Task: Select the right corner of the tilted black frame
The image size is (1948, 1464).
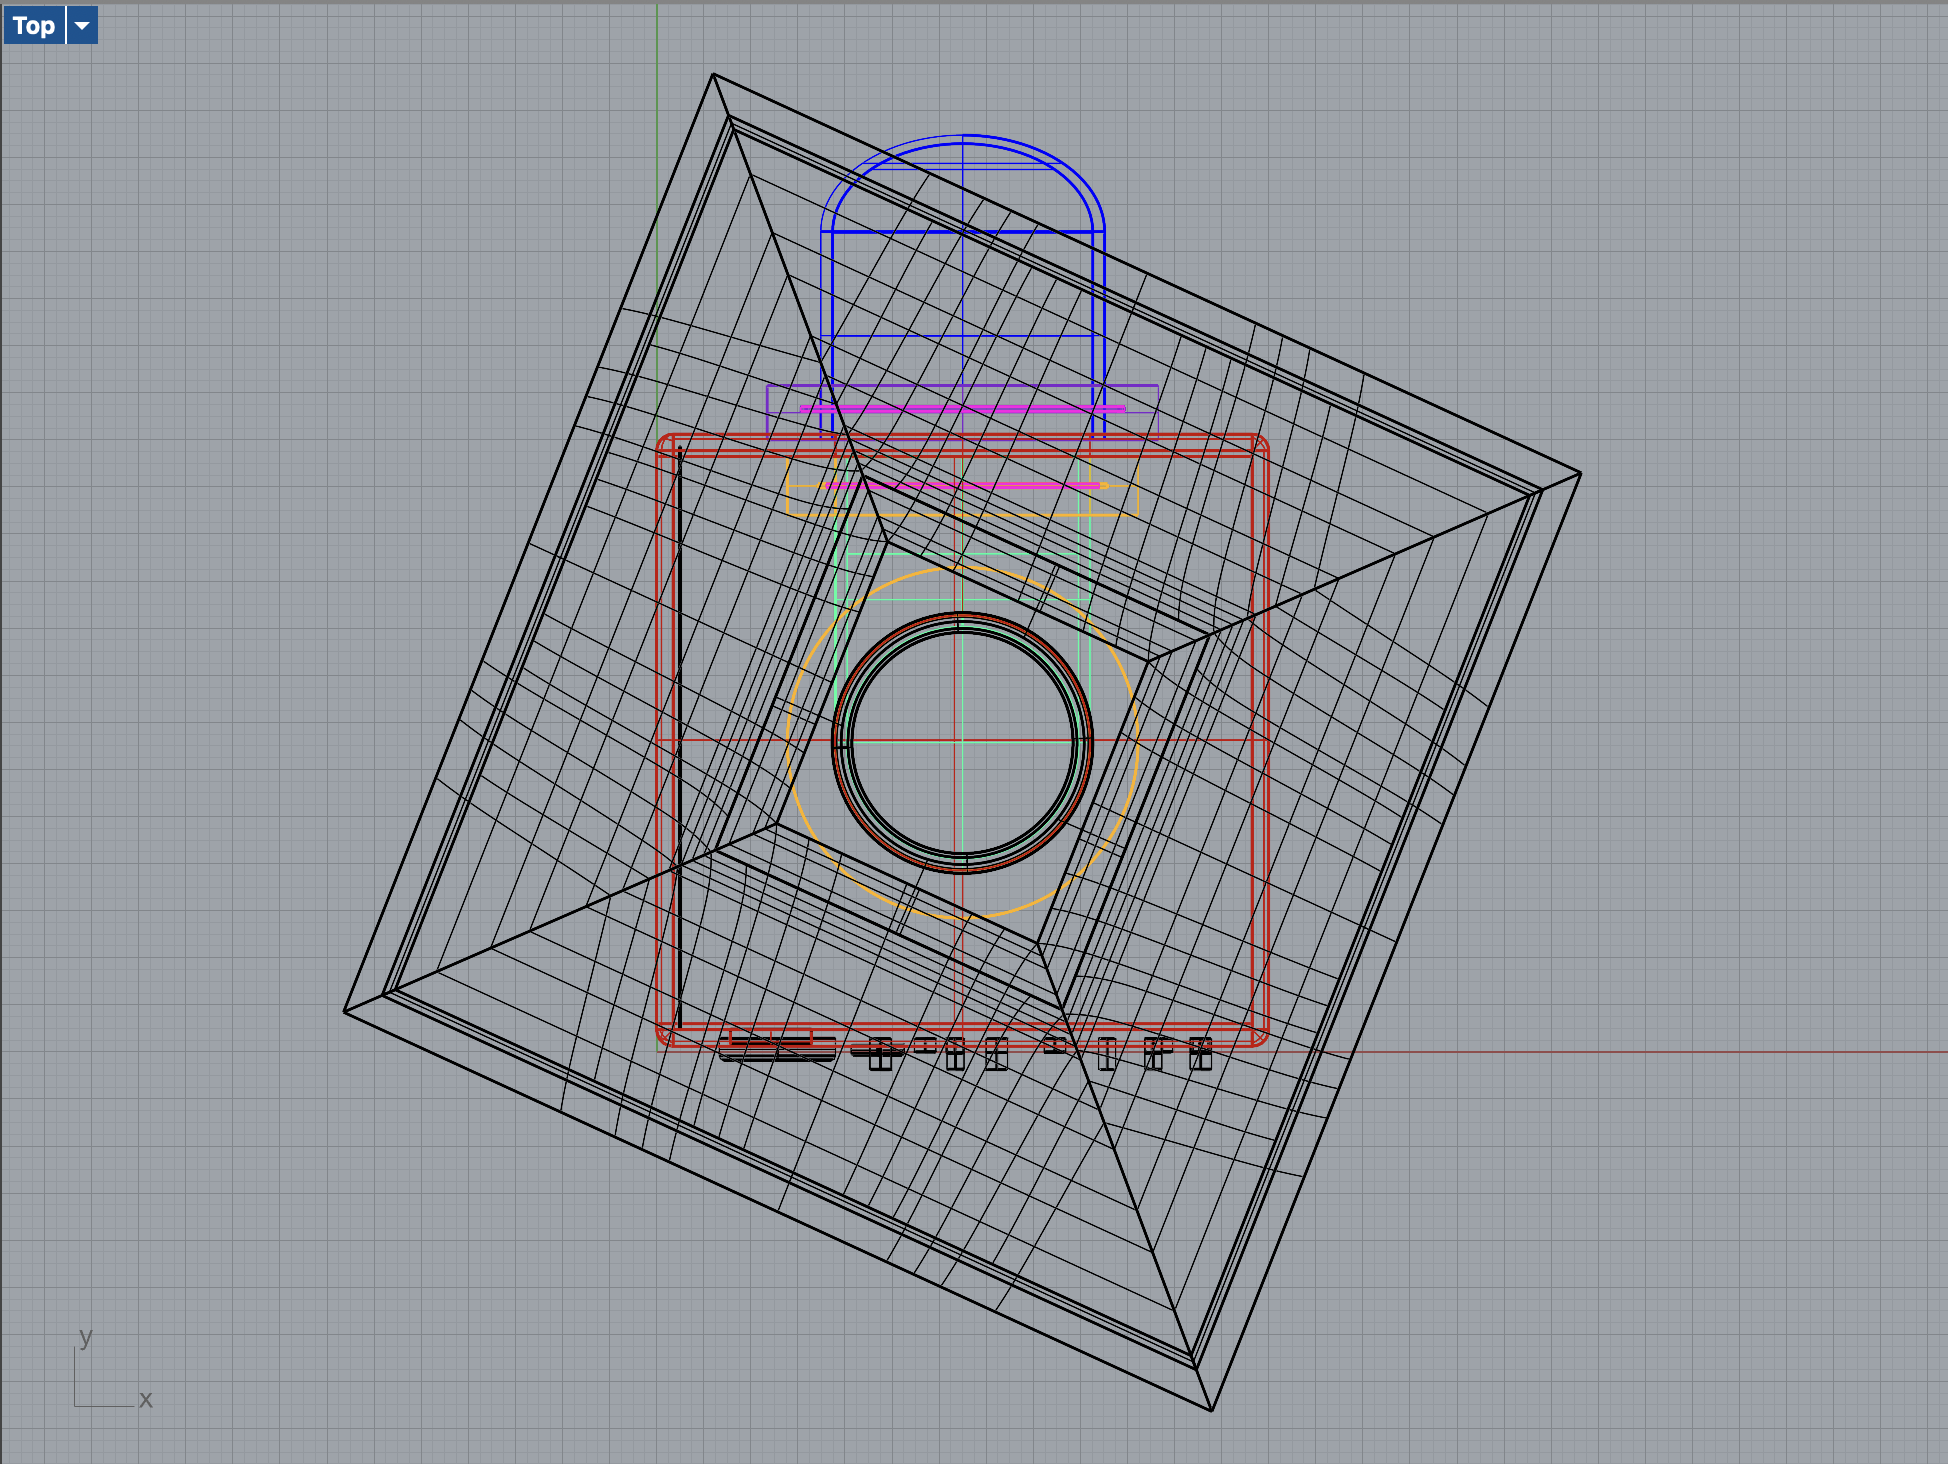Action: tap(1580, 474)
